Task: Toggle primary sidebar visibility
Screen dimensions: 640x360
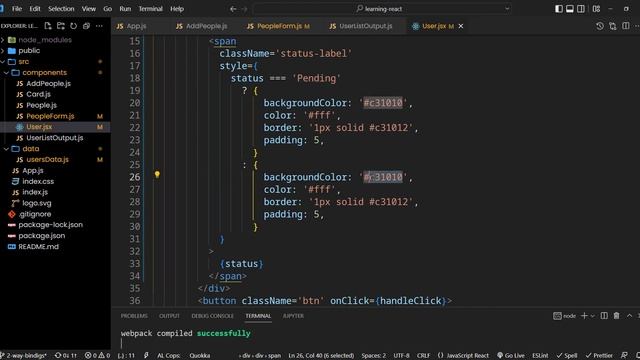Action: pyautogui.click(x=559, y=9)
